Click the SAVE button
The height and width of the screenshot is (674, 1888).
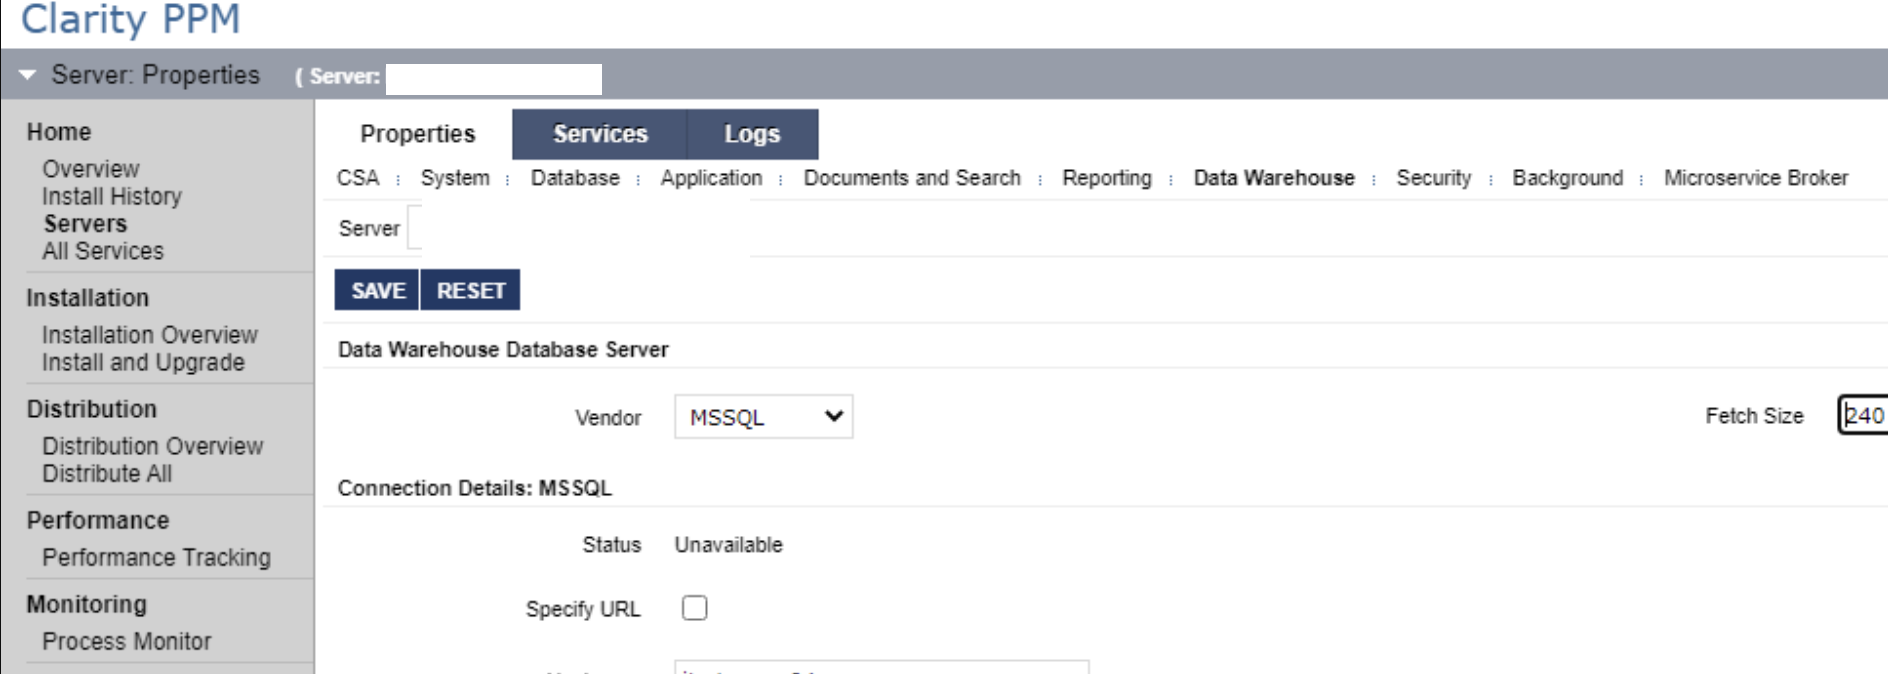click(x=377, y=291)
